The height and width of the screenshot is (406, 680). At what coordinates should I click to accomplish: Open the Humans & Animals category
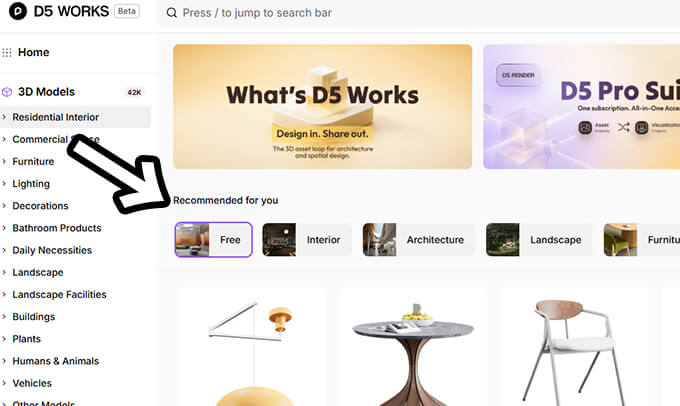[54, 361]
